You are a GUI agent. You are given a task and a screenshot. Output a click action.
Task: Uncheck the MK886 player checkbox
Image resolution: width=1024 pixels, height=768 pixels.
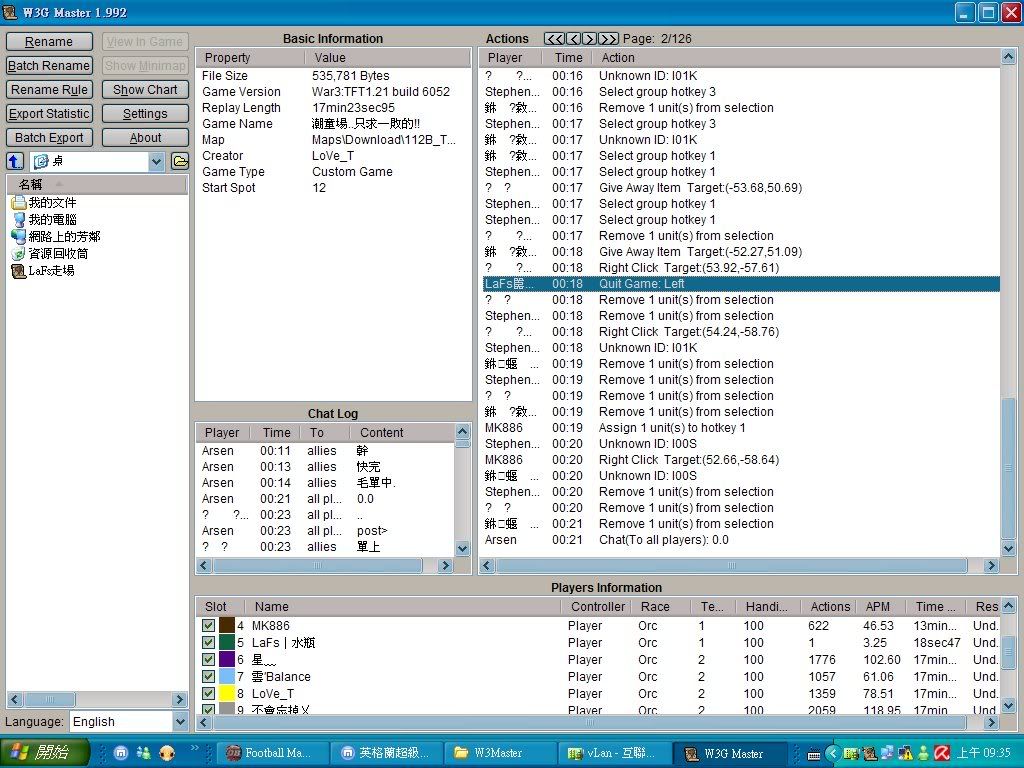click(x=208, y=626)
